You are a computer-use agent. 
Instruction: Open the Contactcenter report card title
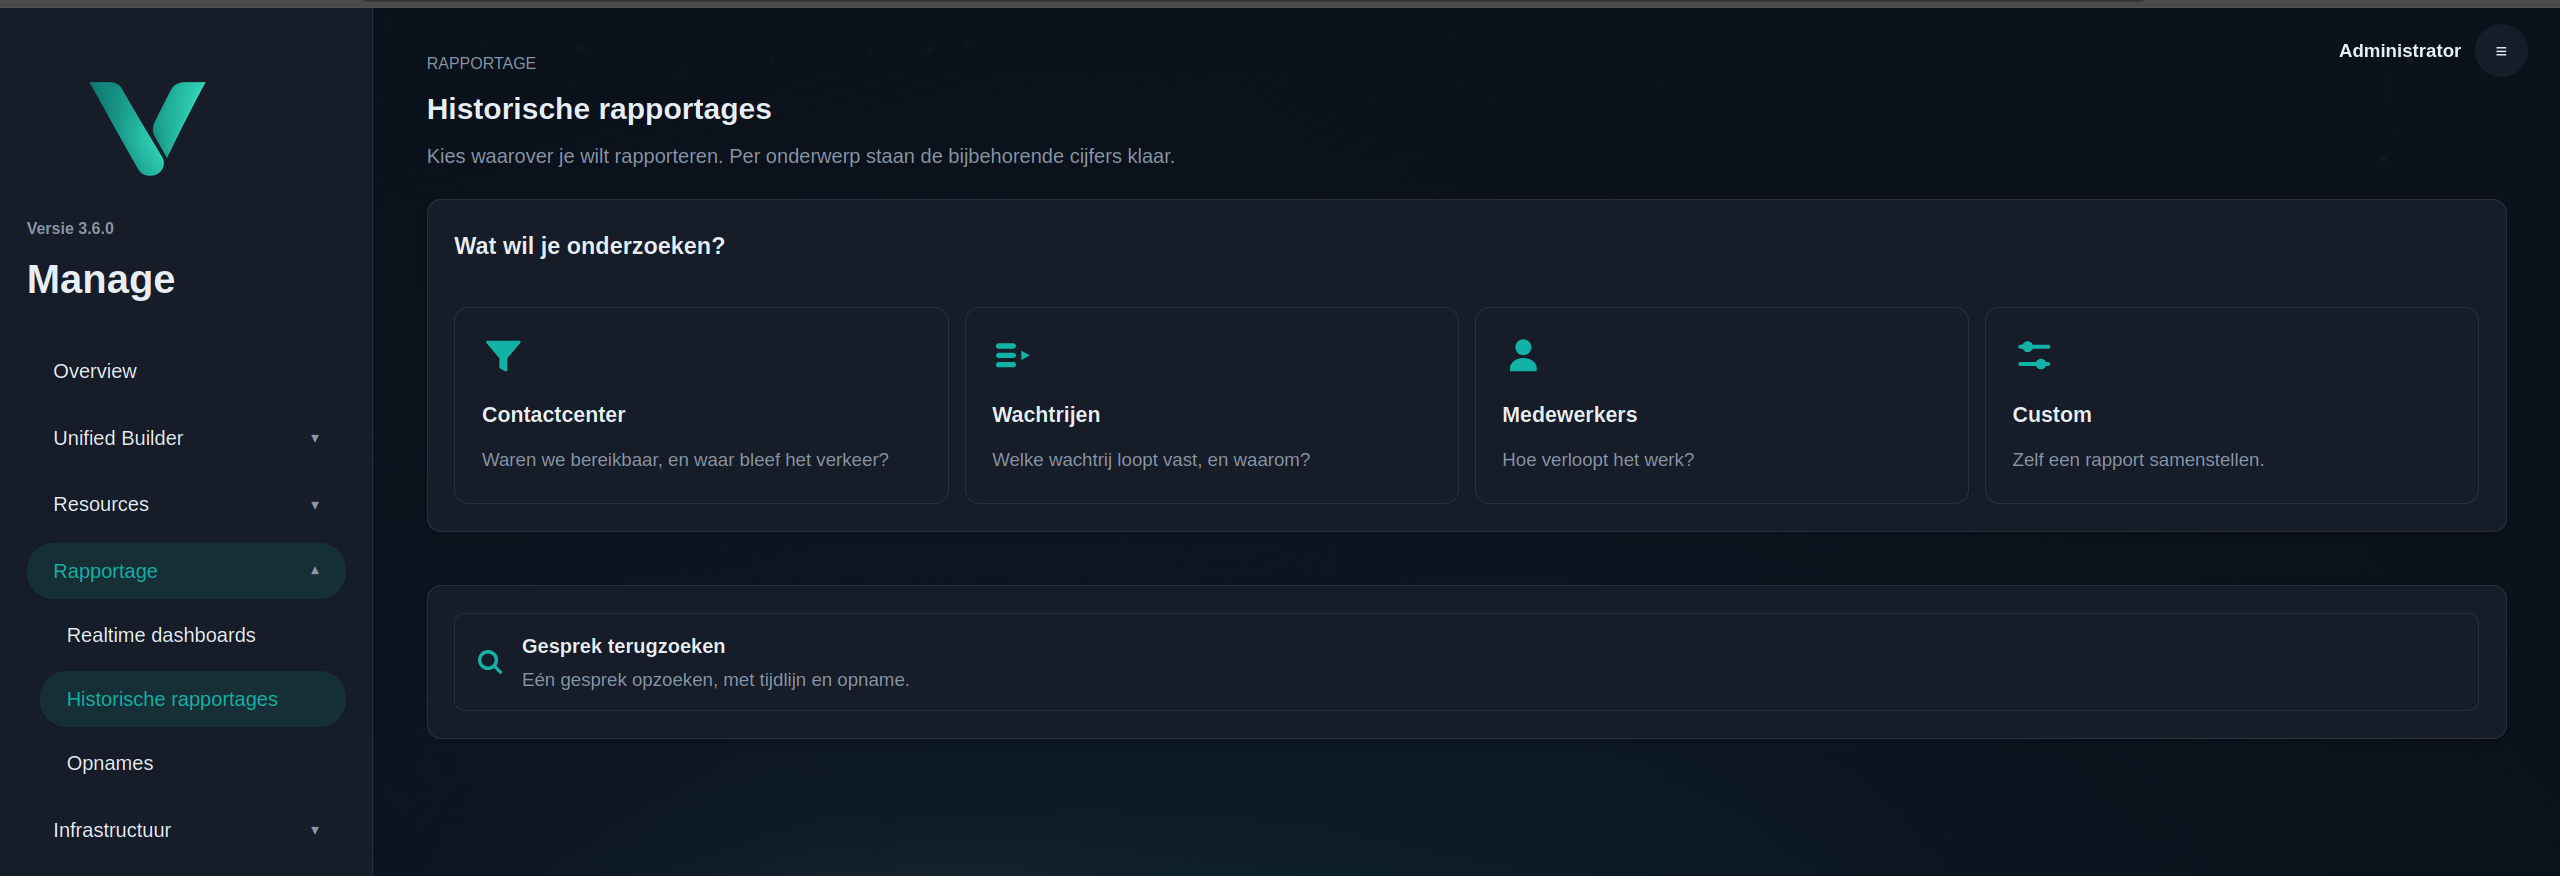click(x=553, y=415)
